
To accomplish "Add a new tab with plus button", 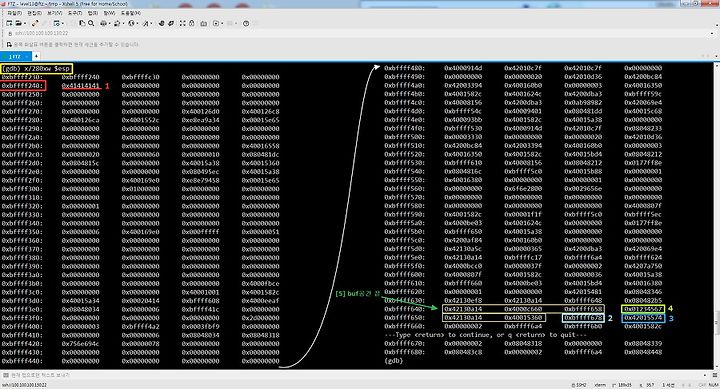I will coord(36,56).
